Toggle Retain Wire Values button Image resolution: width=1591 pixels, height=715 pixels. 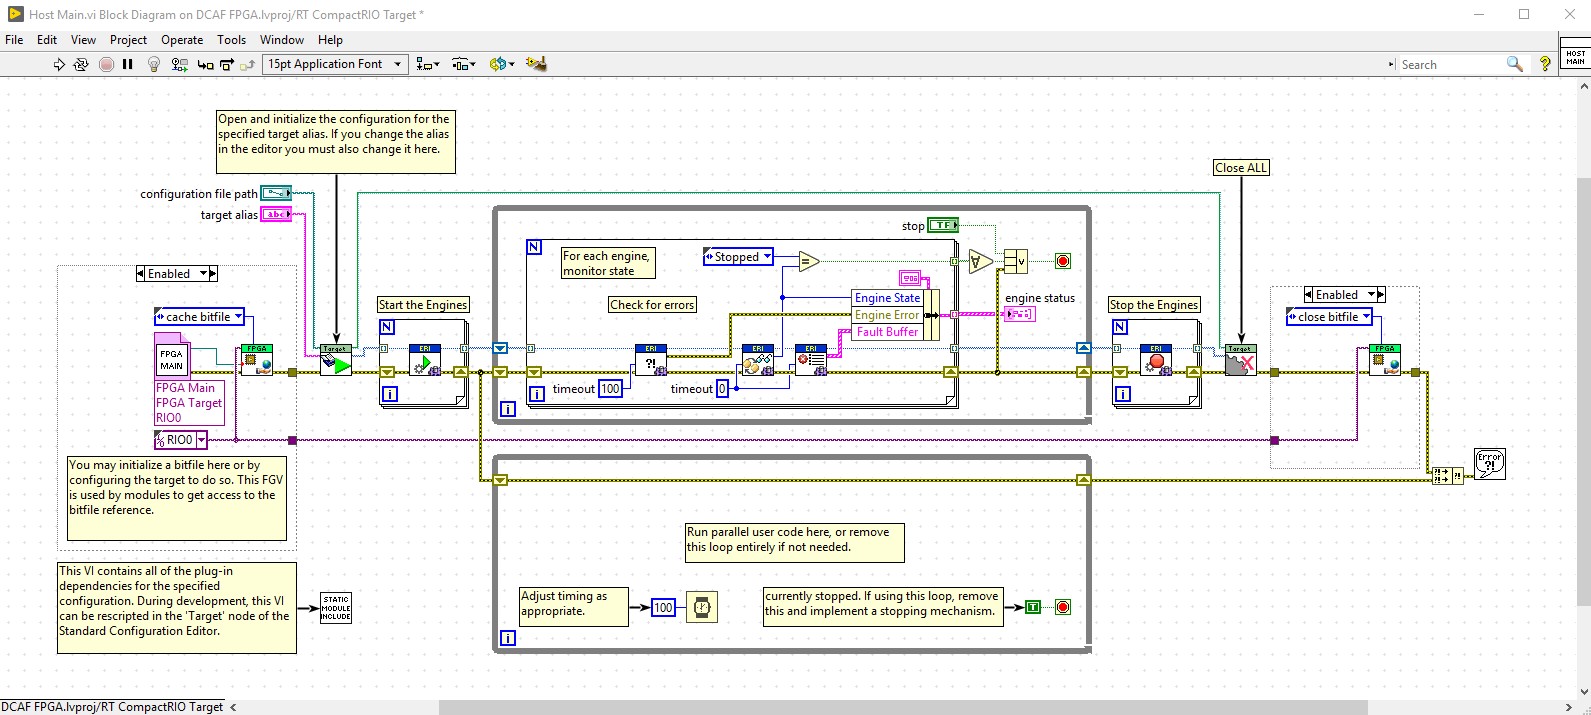pyautogui.click(x=180, y=64)
